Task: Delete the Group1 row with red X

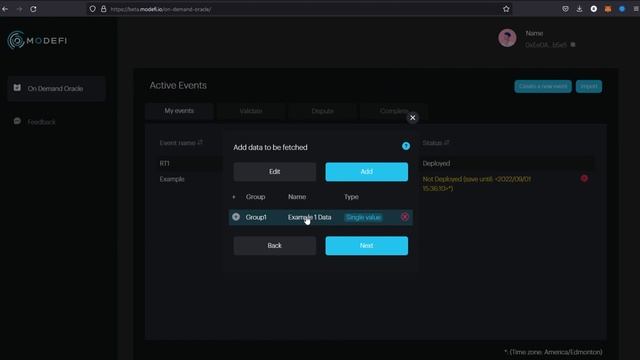Action: click(x=405, y=217)
